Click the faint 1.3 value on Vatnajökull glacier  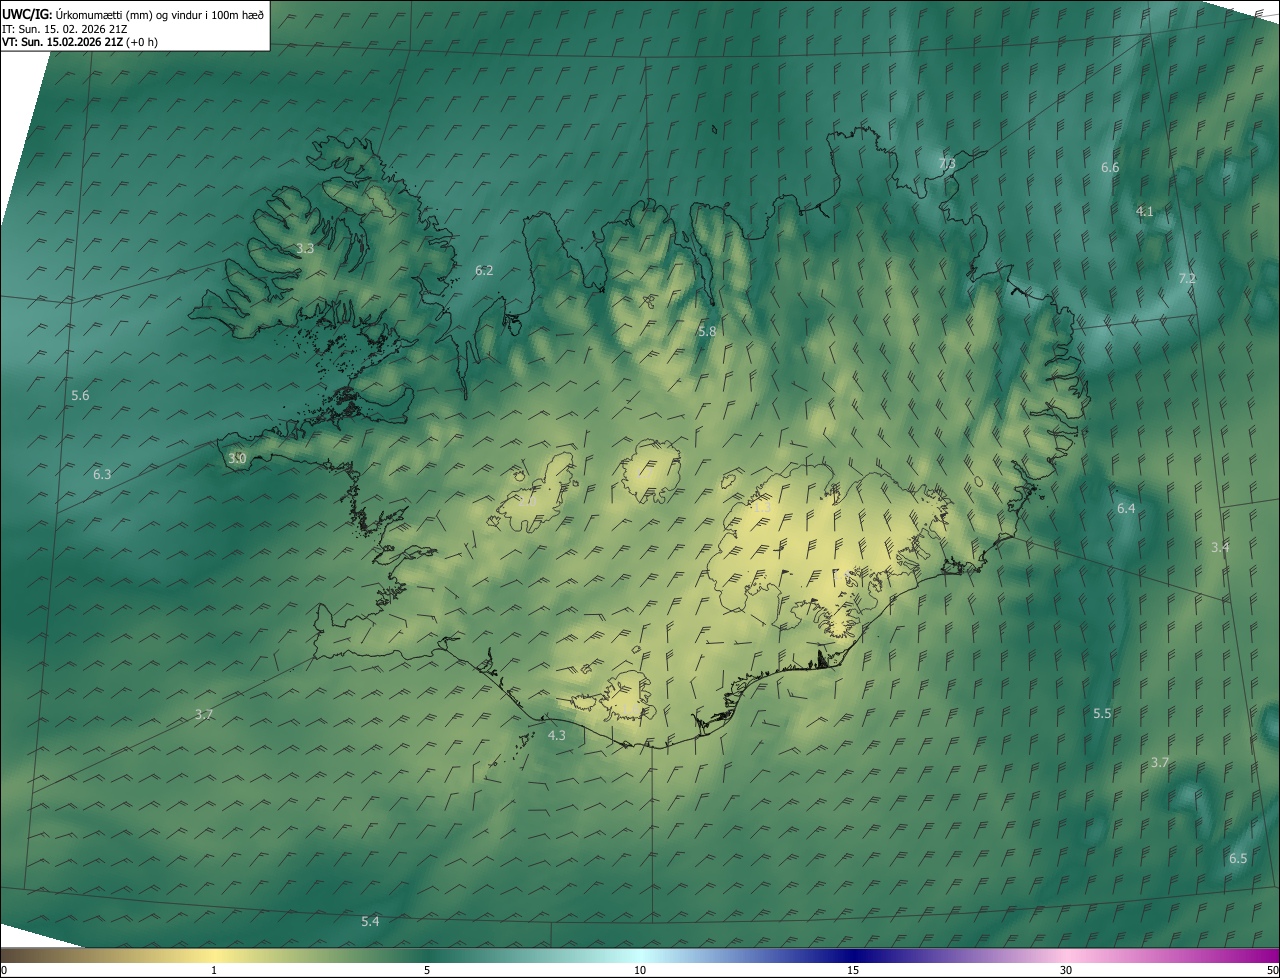pos(762,508)
